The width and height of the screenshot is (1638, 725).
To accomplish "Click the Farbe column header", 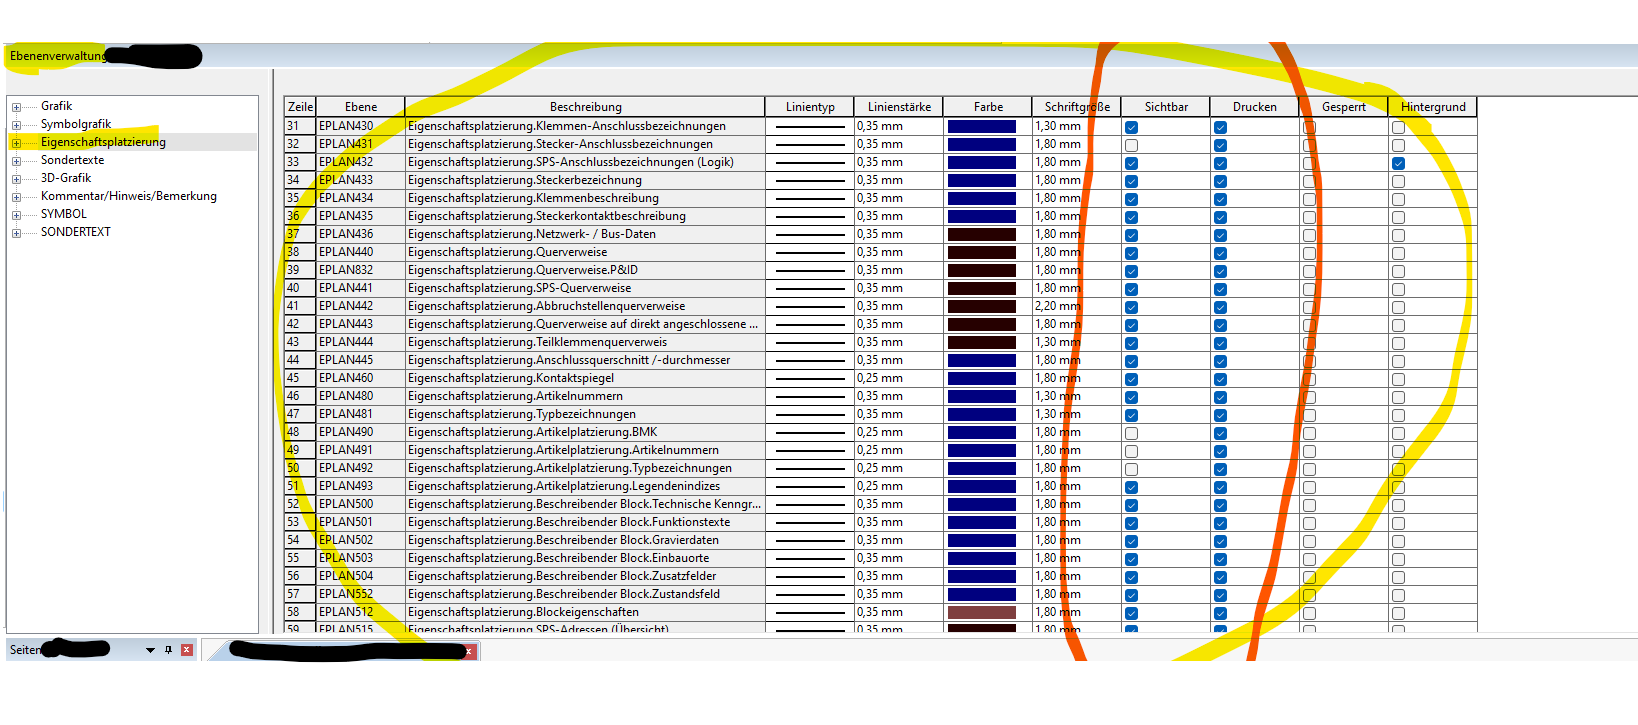I will (988, 107).
